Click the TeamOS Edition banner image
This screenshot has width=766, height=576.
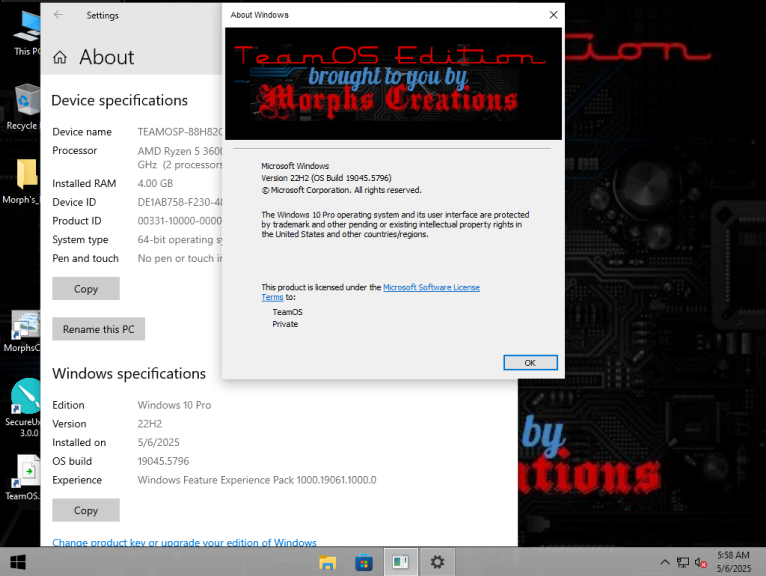tap(393, 84)
